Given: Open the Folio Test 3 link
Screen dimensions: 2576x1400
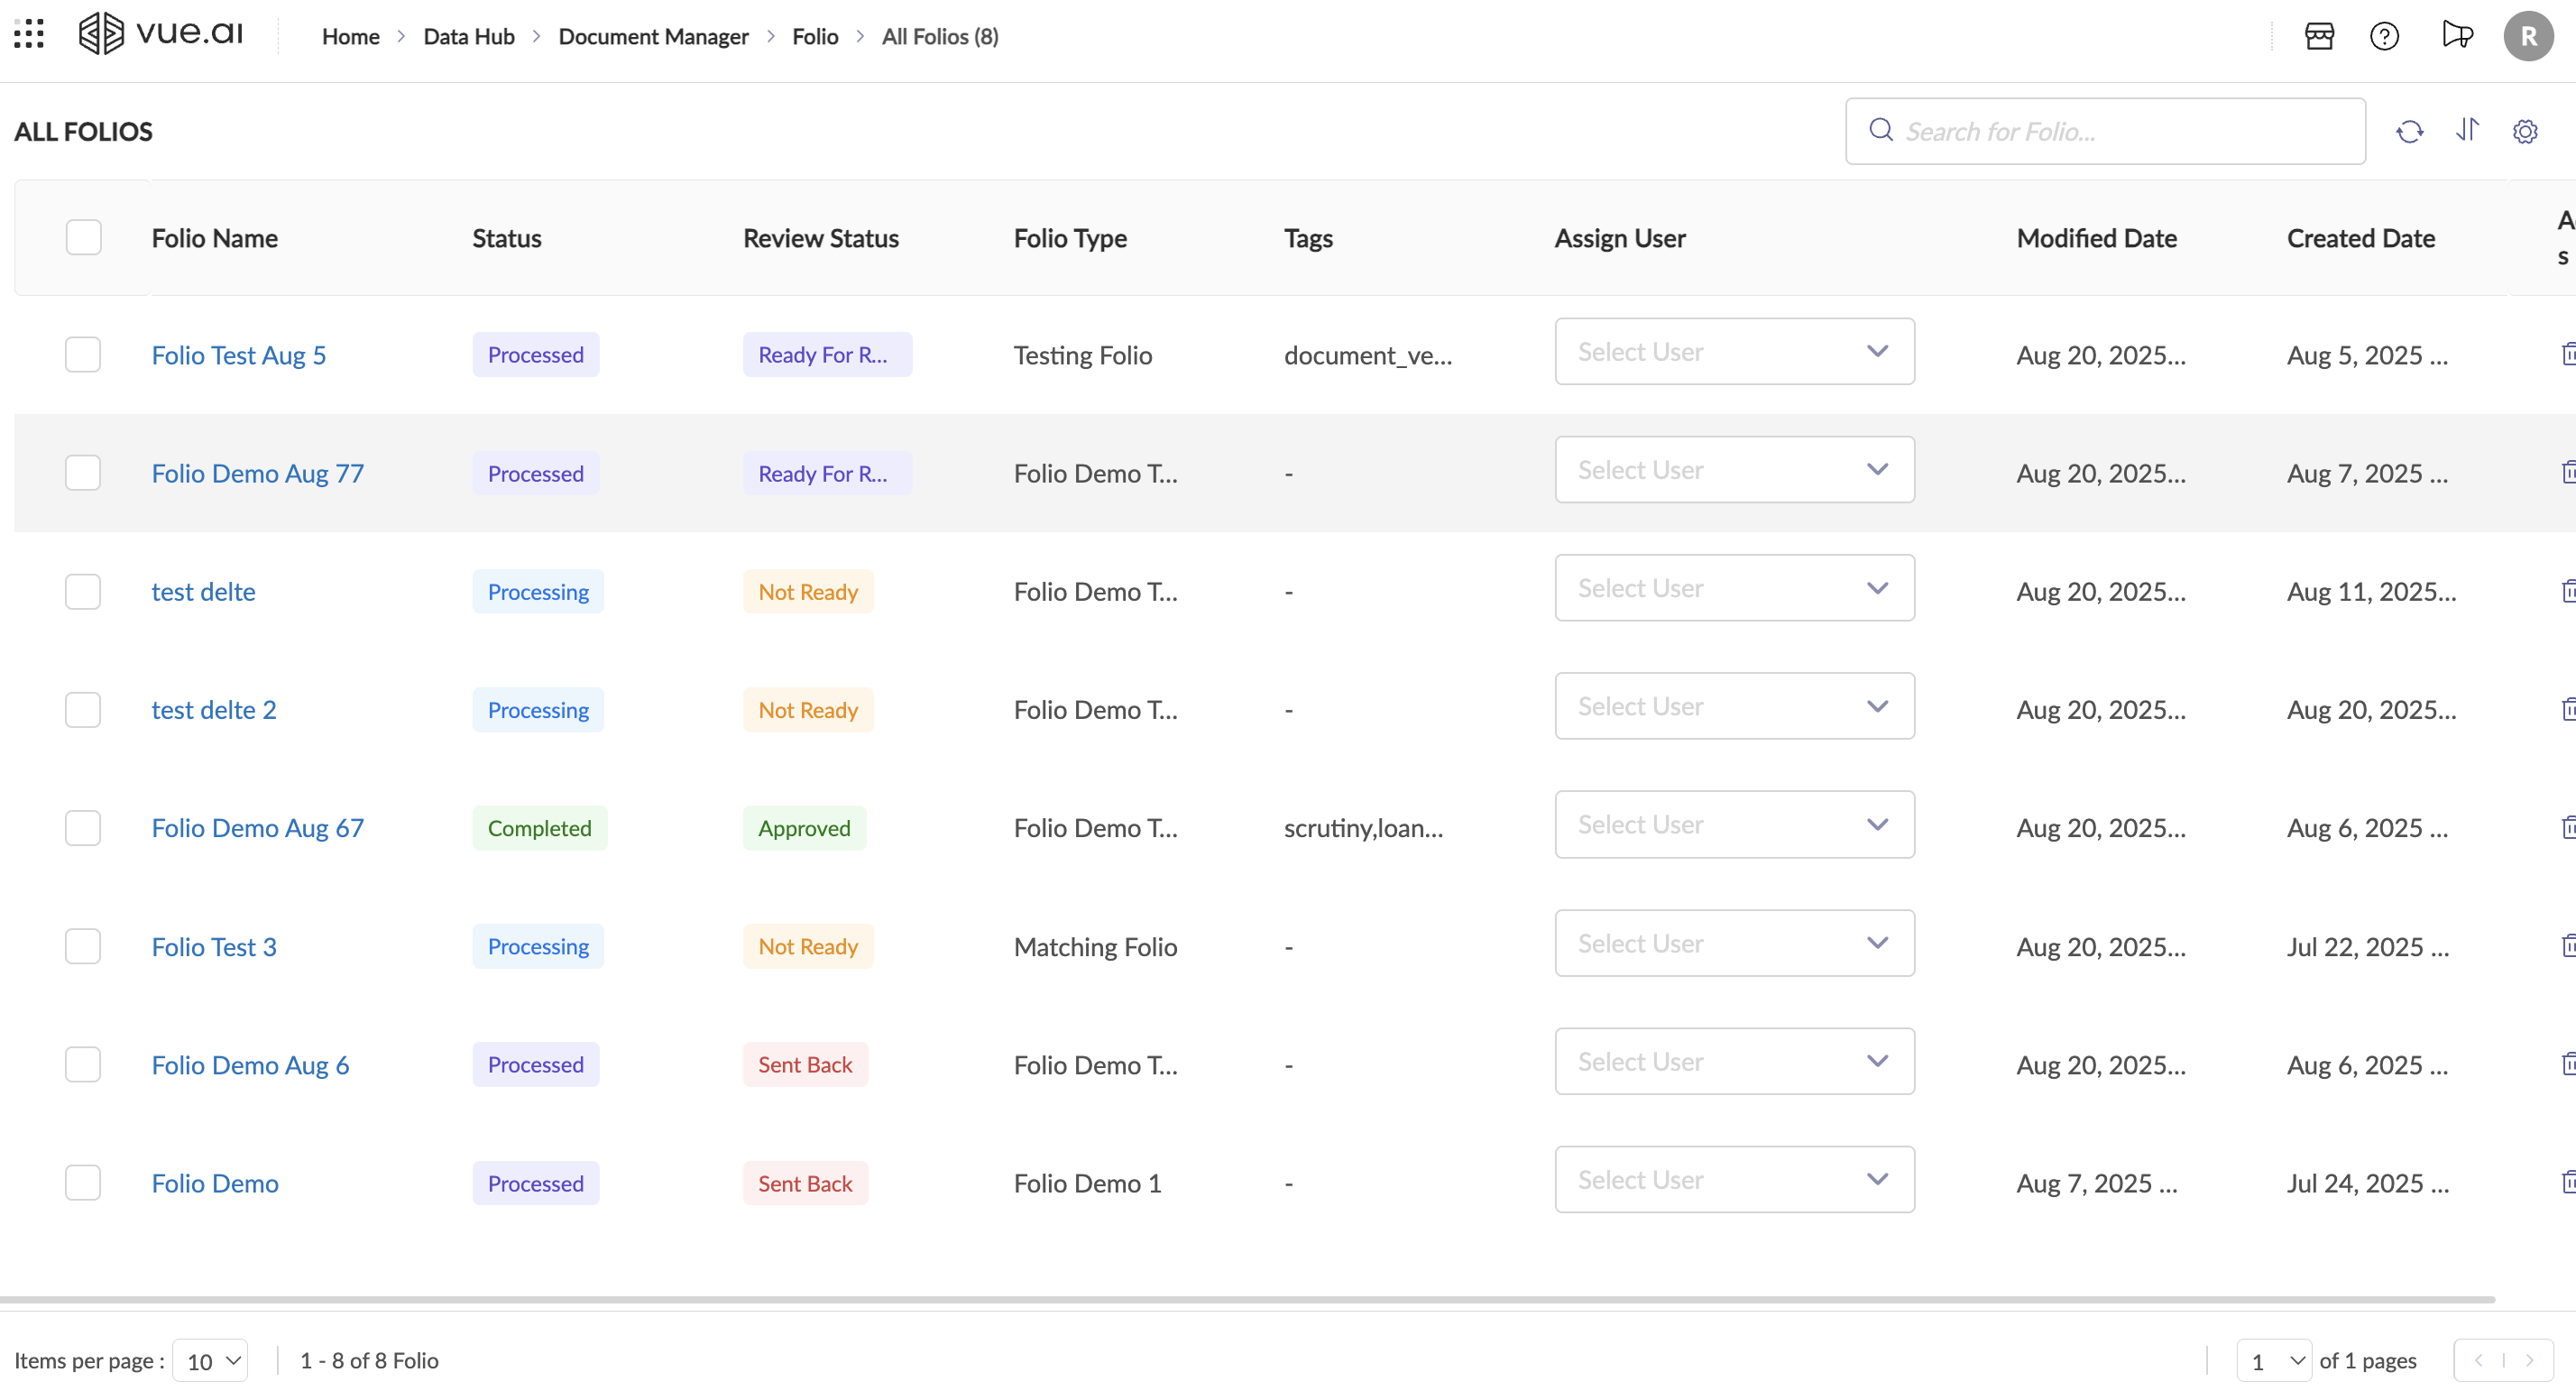Looking at the screenshot, I should (214, 947).
